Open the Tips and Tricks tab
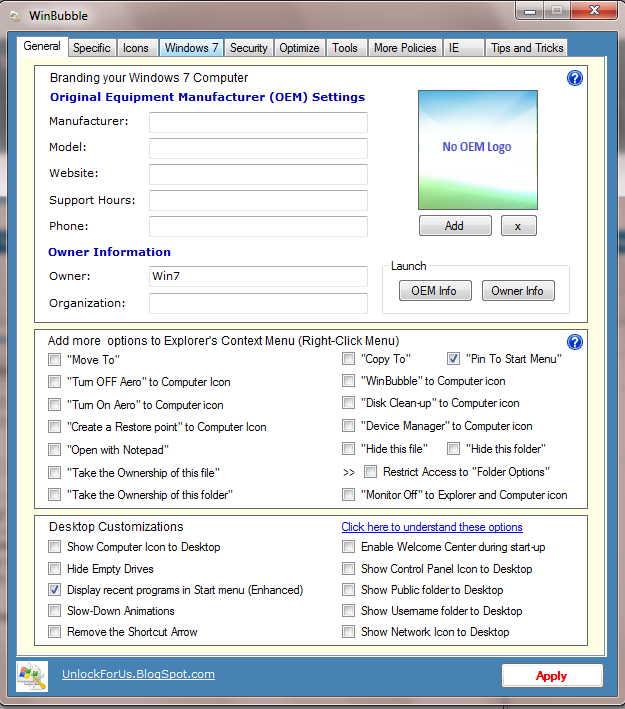The image size is (625, 709). (527, 48)
